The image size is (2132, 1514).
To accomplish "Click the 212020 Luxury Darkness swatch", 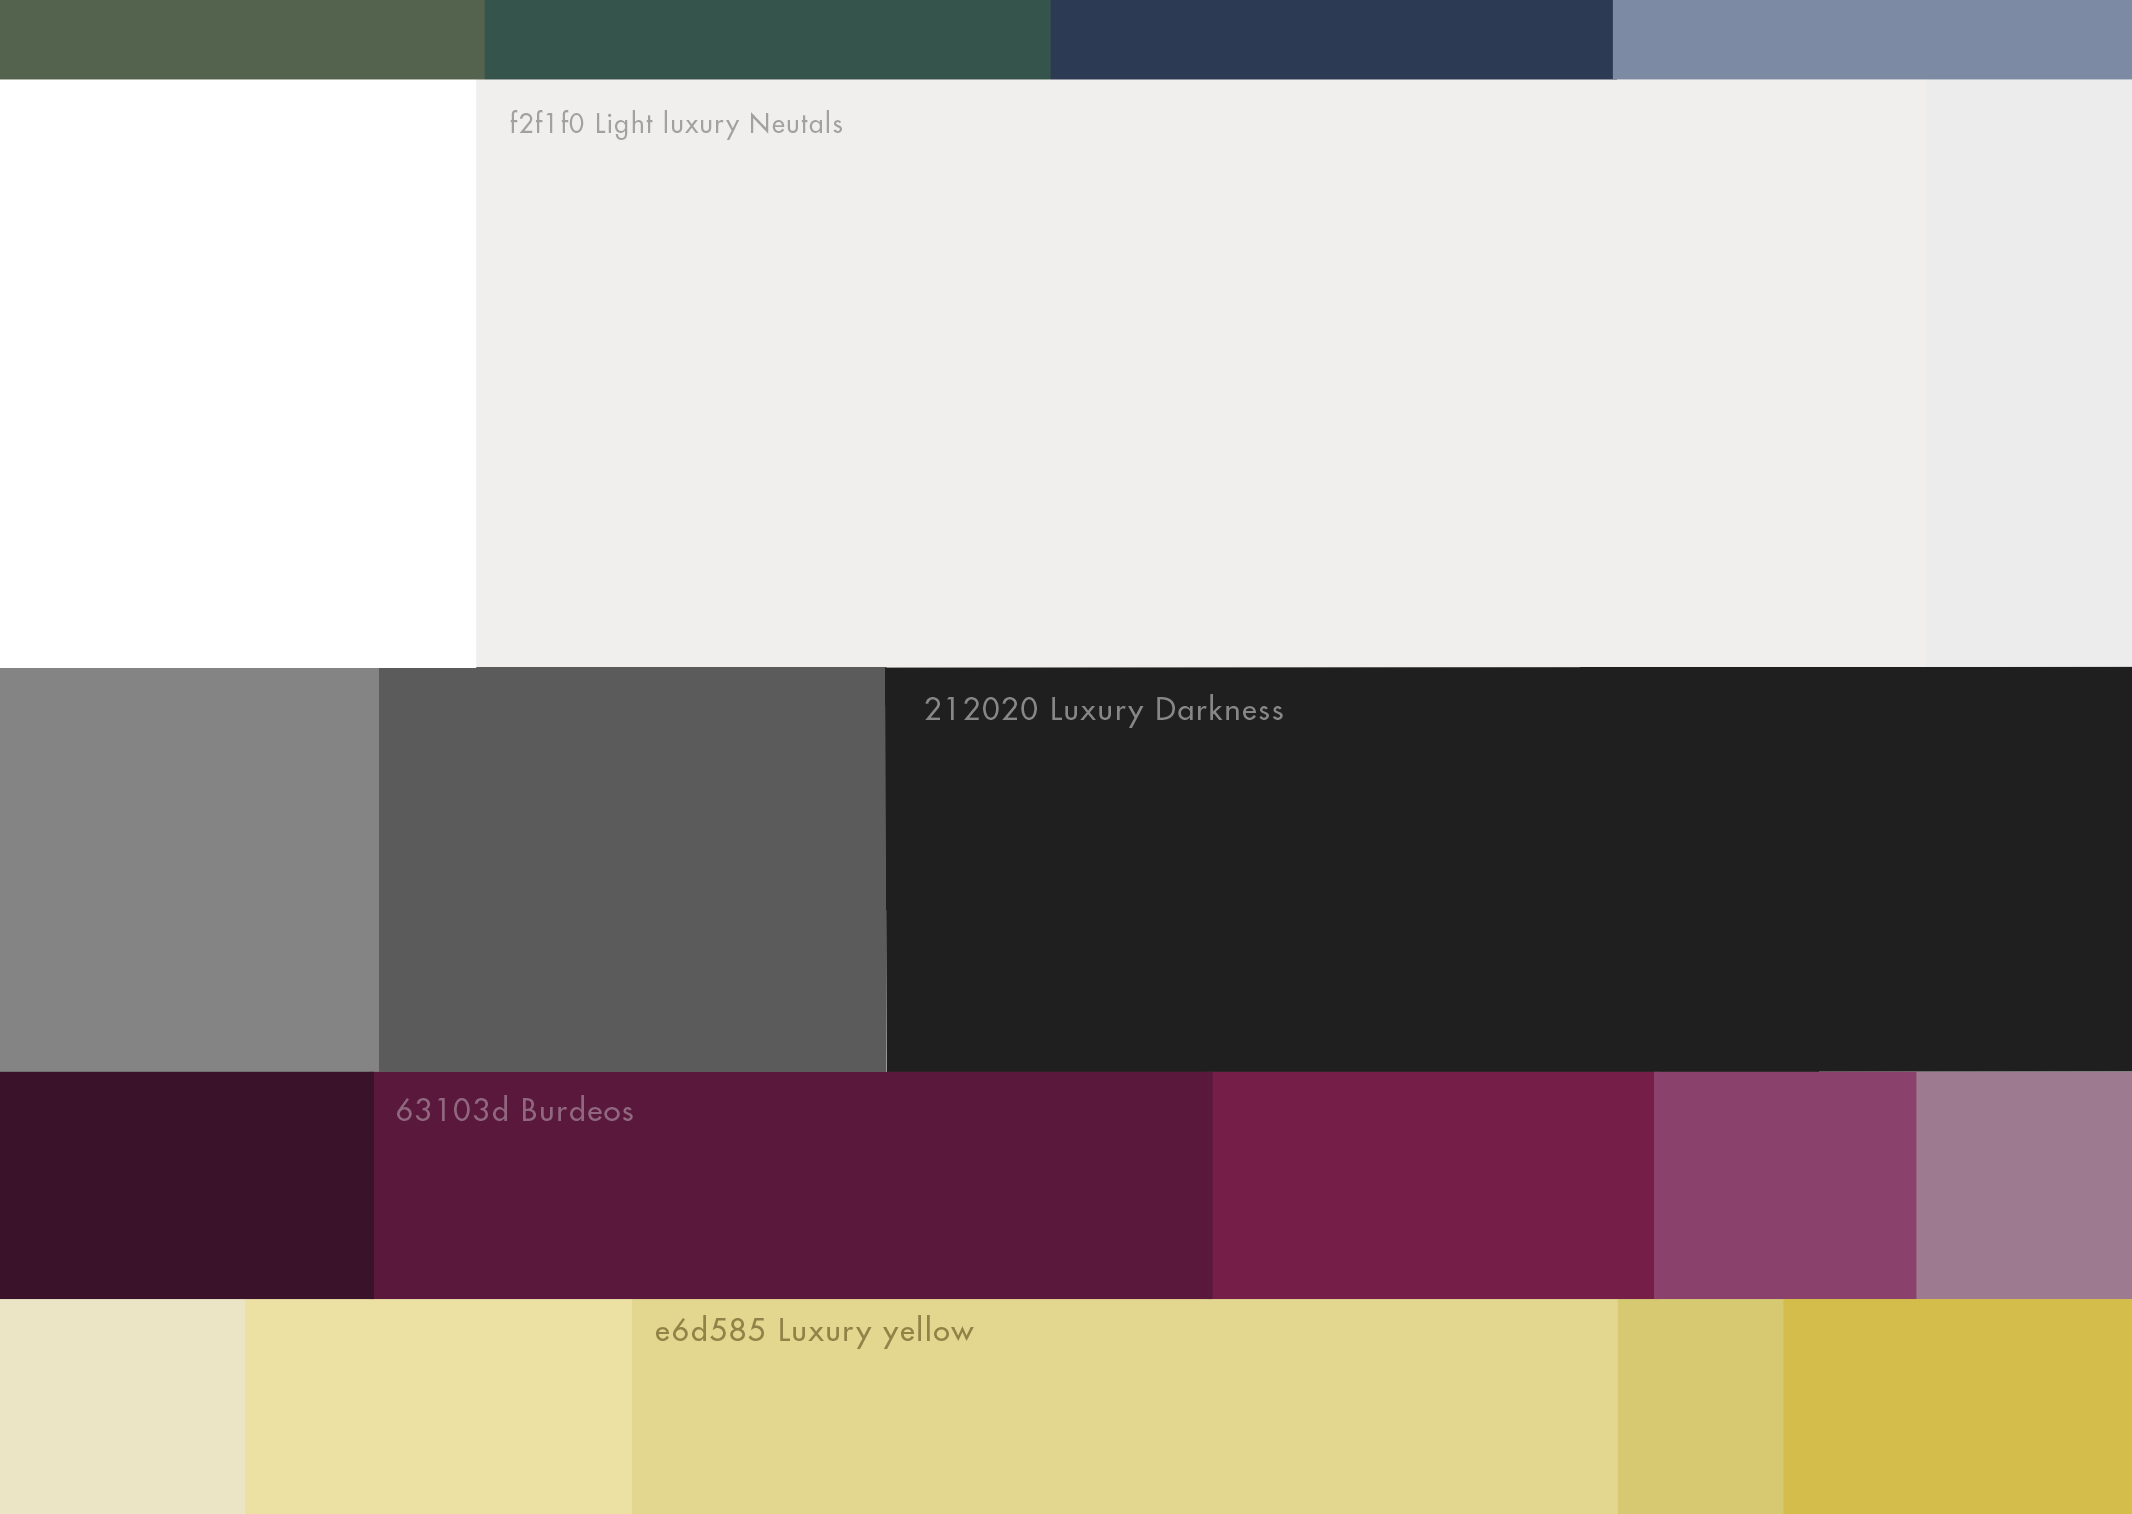I will click(1509, 869).
